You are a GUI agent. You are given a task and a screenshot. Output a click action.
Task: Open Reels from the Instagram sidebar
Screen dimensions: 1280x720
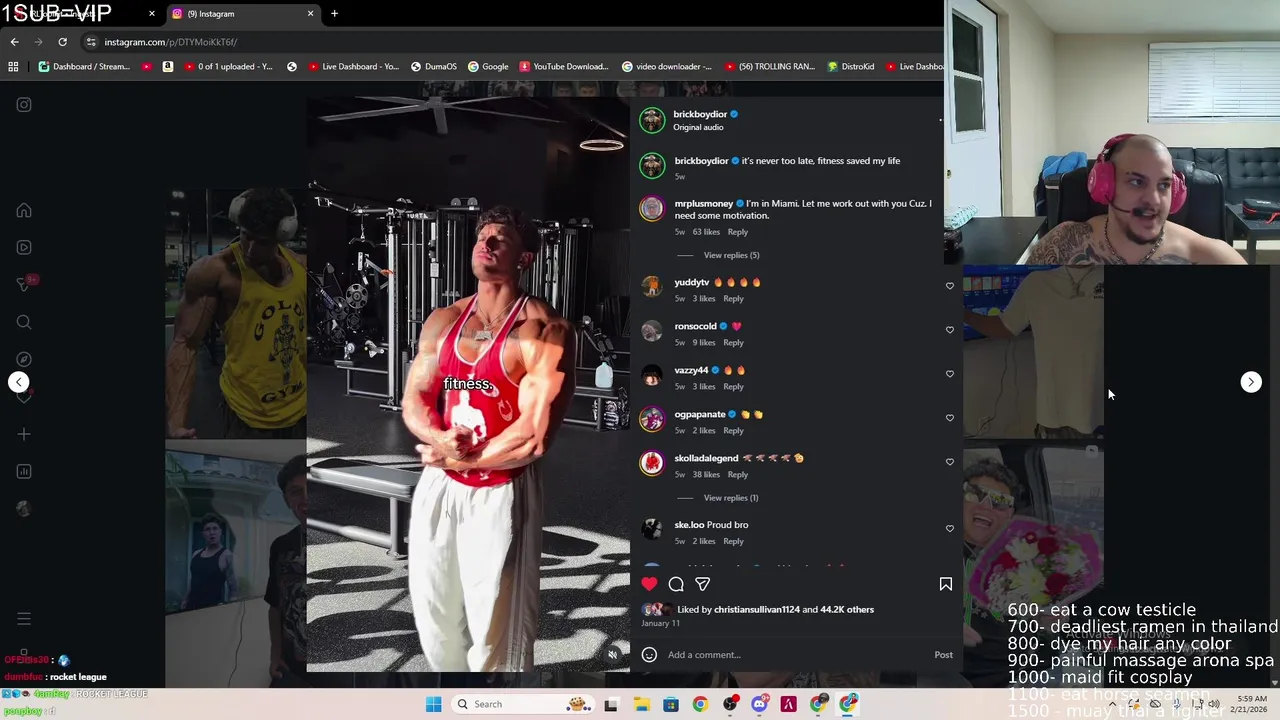(x=24, y=248)
